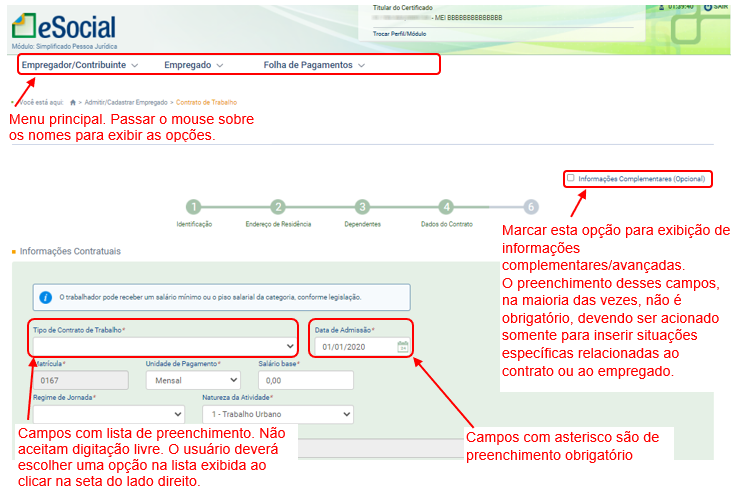Open the Empregado menu

pos(193,65)
